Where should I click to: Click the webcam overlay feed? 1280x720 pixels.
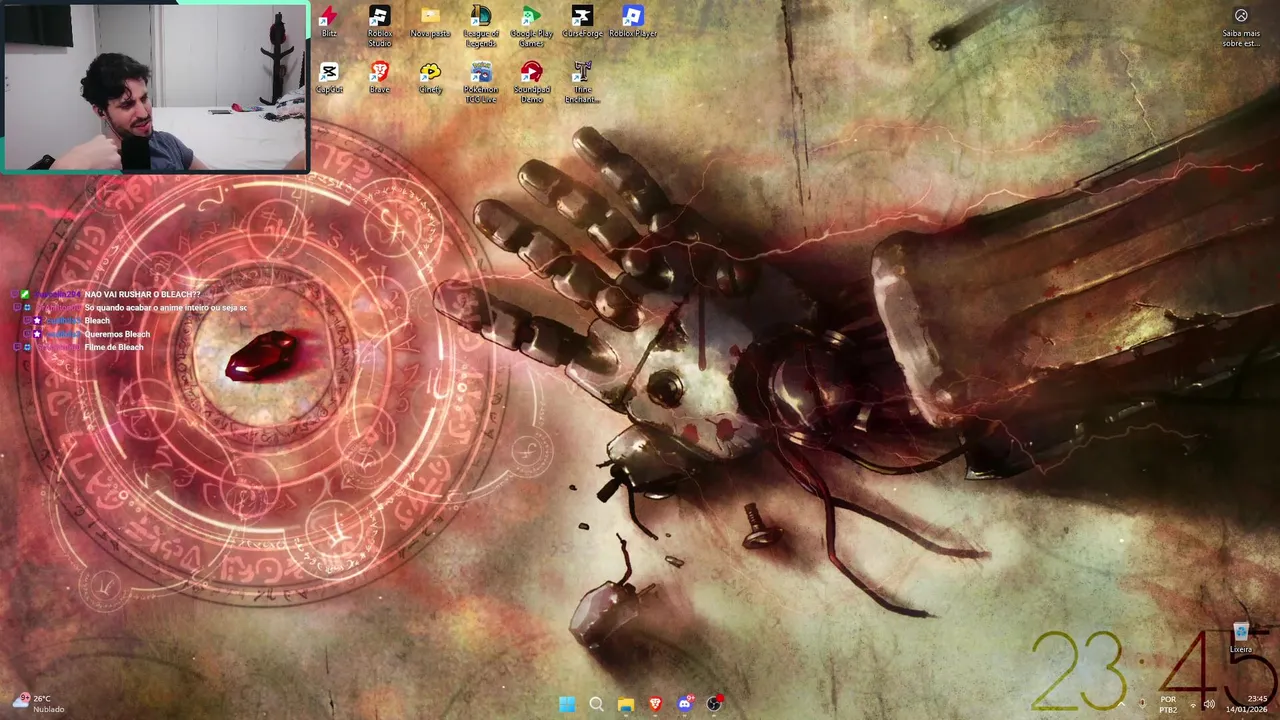pyautogui.click(x=155, y=87)
